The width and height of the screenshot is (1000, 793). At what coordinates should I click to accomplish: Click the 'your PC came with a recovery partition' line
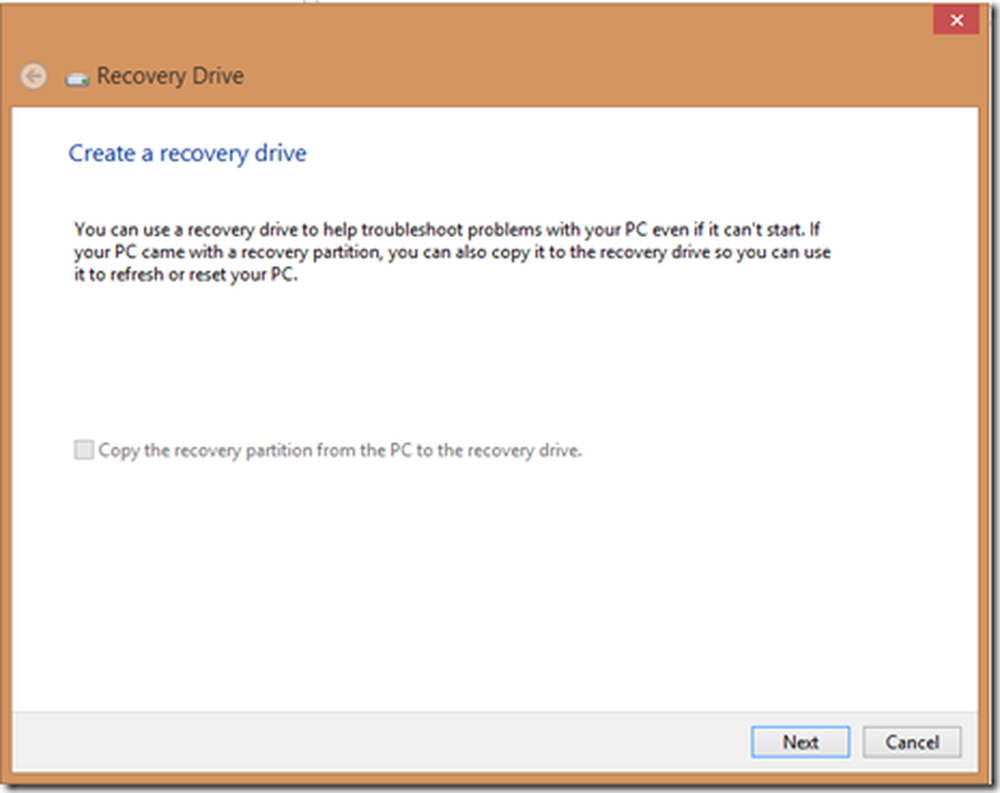coord(450,253)
